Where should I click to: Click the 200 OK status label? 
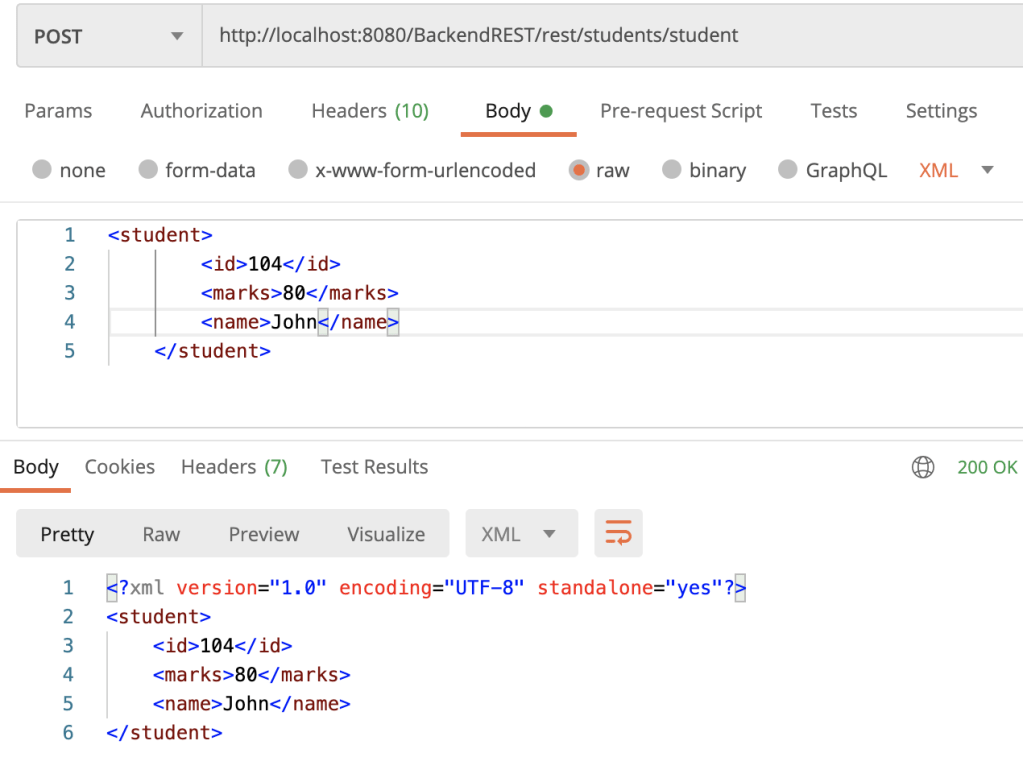click(986, 467)
